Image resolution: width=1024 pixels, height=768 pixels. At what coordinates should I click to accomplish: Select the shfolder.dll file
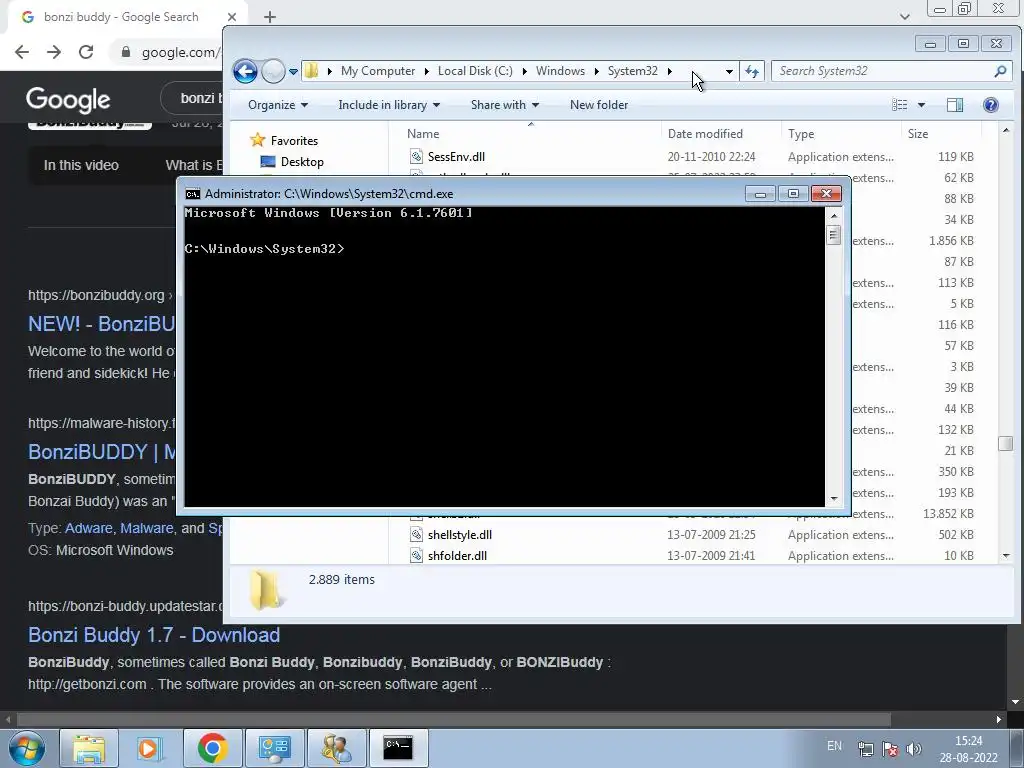tap(457, 556)
